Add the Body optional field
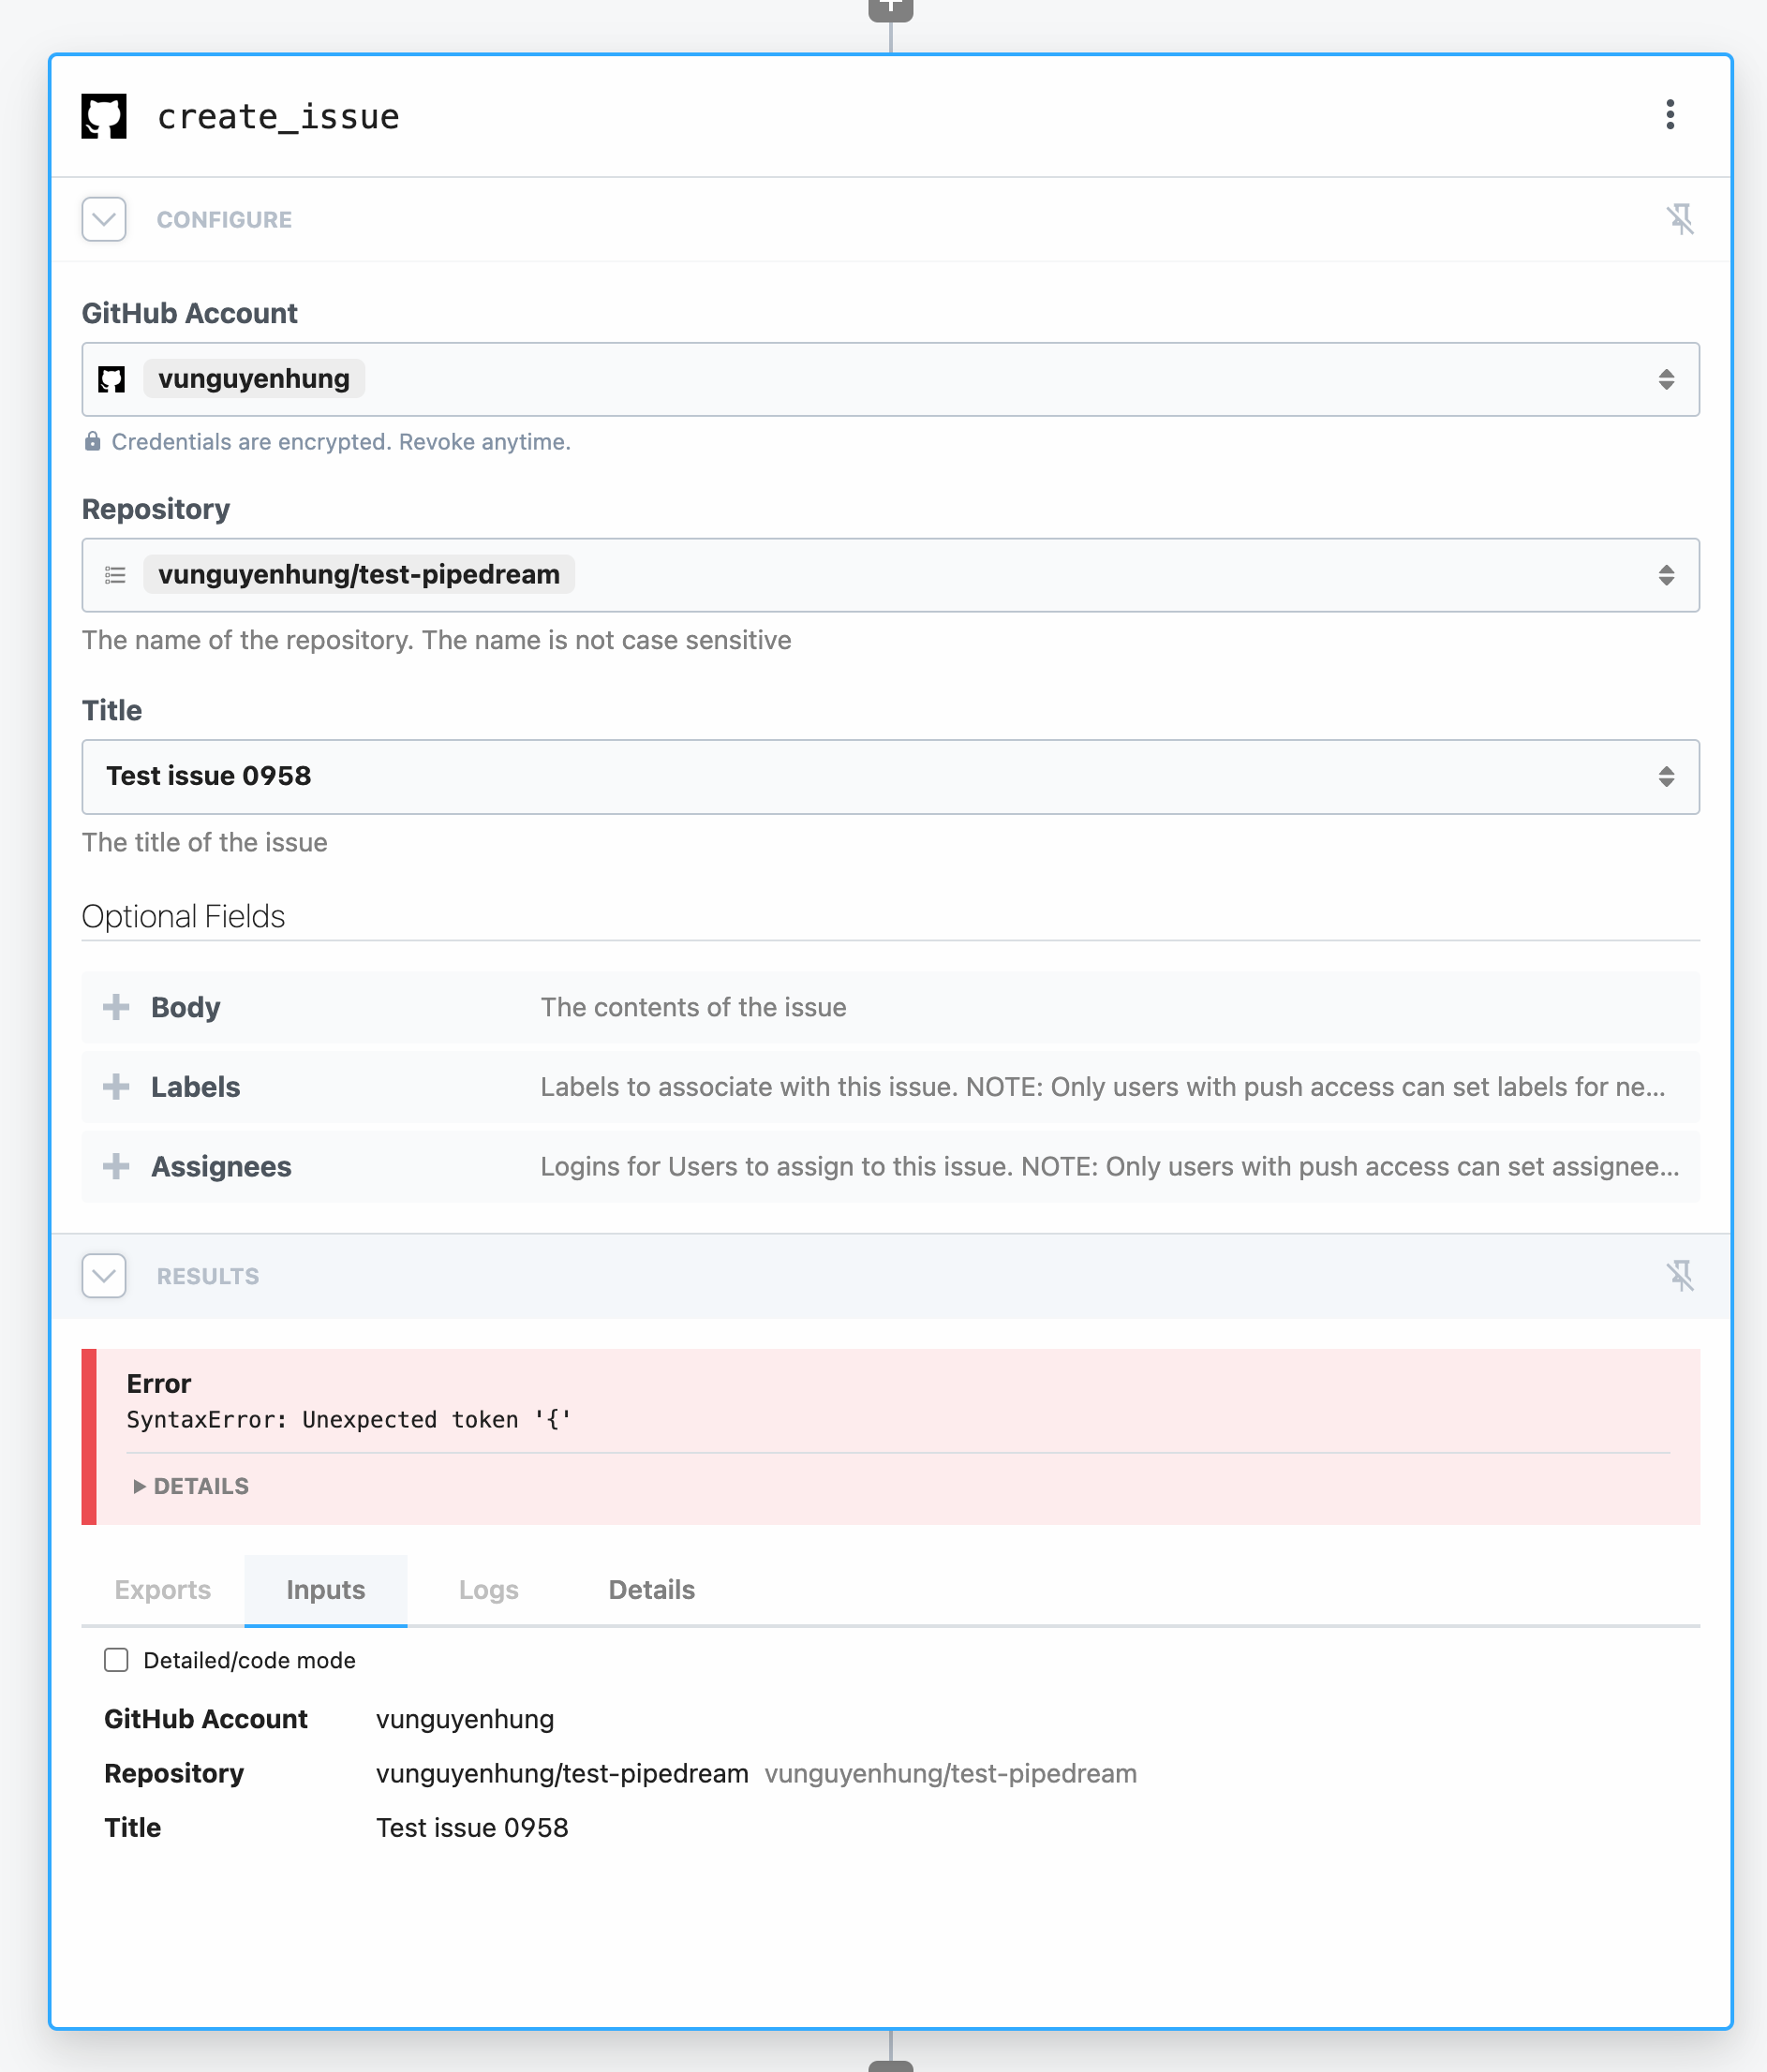1767x2072 pixels. click(116, 1007)
